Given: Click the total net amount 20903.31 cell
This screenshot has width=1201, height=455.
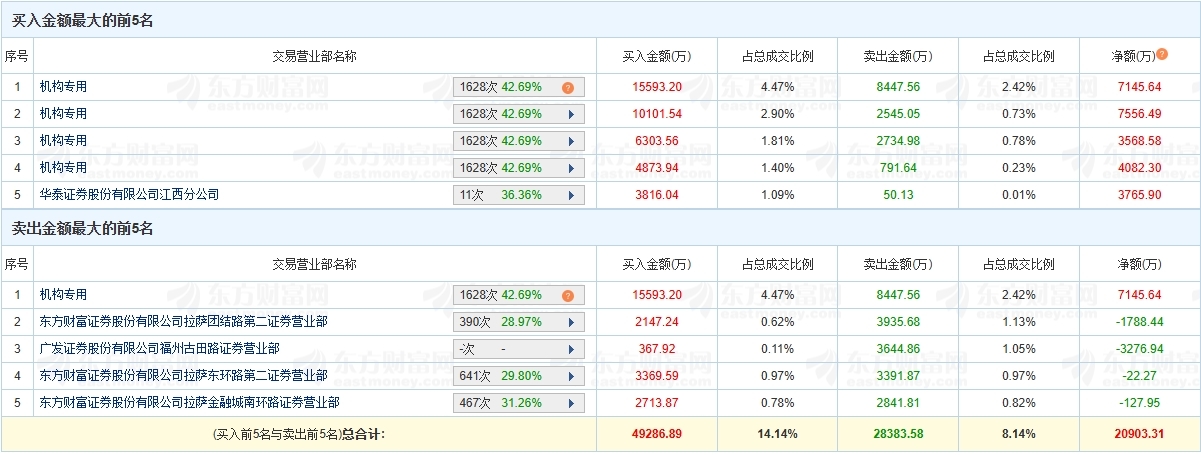Looking at the screenshot, I should 1139,434.
